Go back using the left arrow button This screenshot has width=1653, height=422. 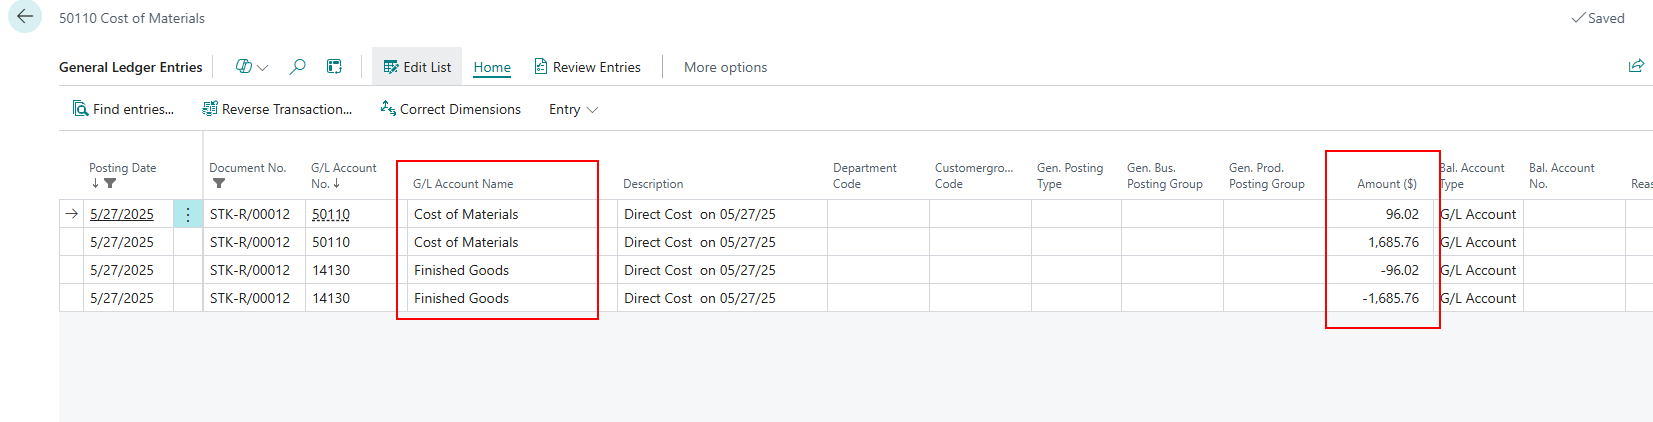pyautogui.click(x=25, y=17)
